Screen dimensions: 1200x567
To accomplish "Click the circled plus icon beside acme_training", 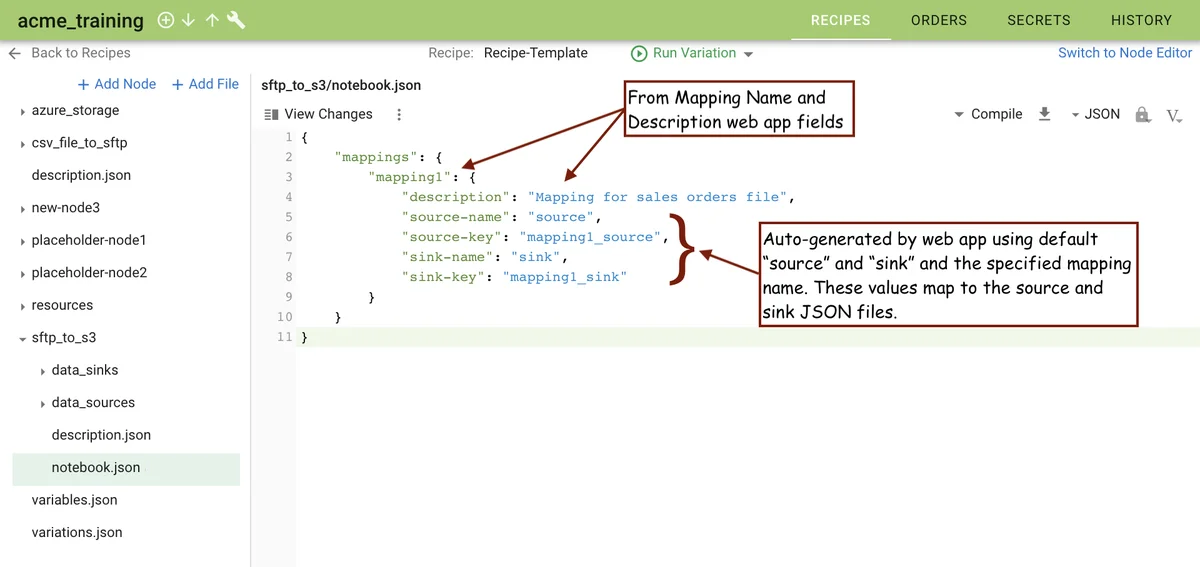I will [166, 20].
